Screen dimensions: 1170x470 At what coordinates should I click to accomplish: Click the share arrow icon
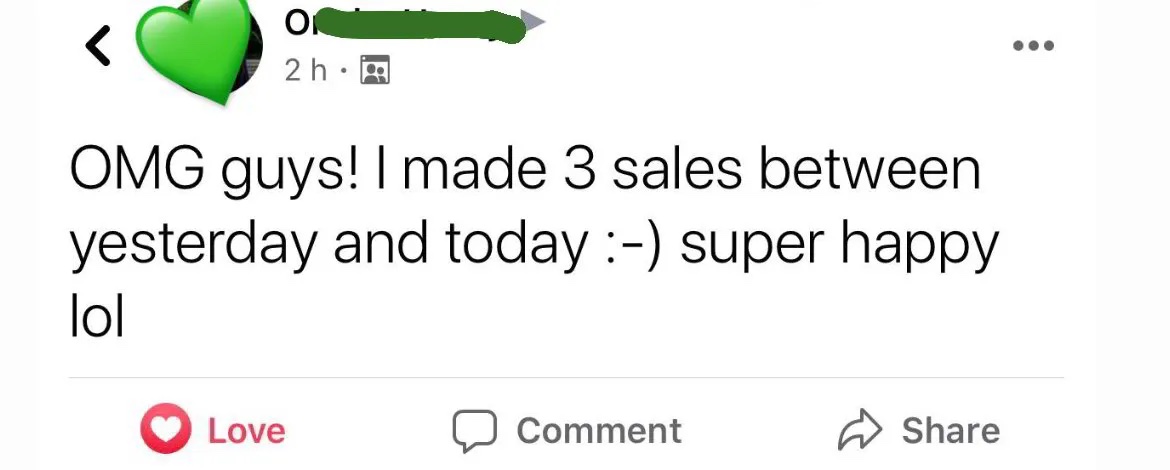(858, 430)
